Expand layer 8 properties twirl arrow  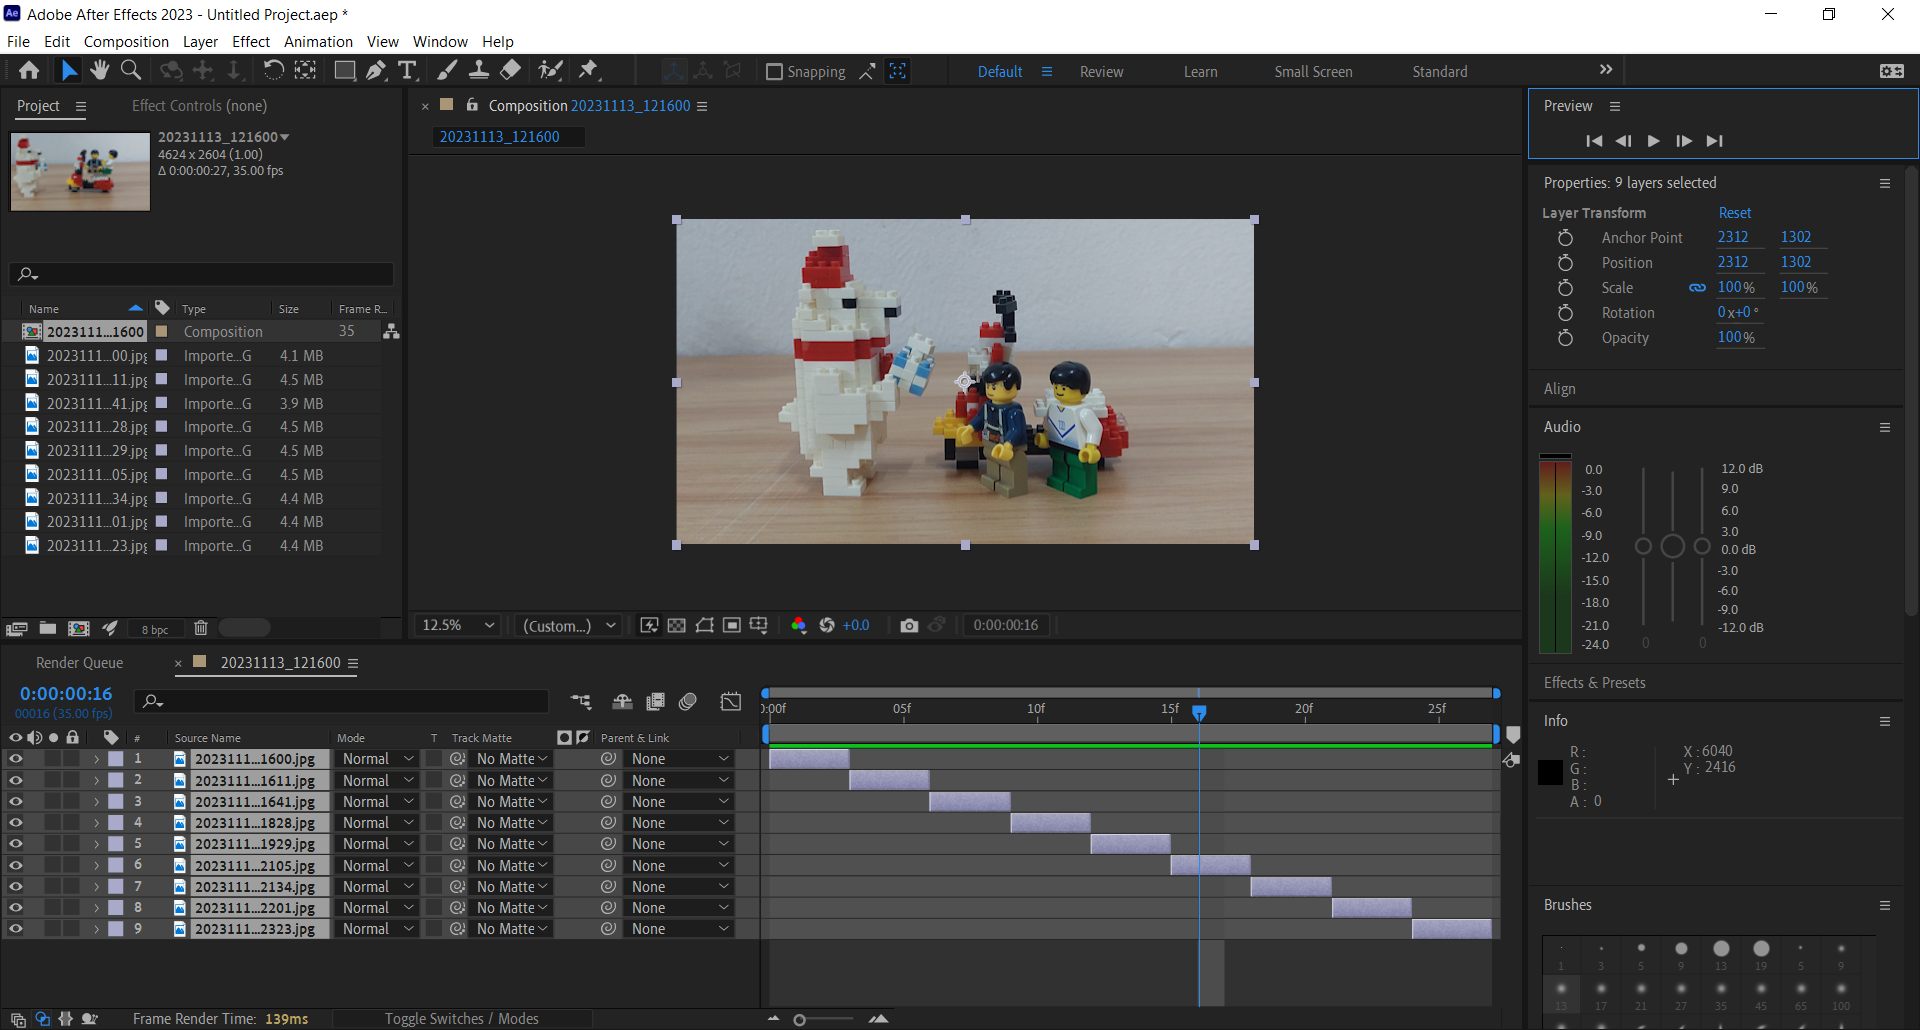97,908
